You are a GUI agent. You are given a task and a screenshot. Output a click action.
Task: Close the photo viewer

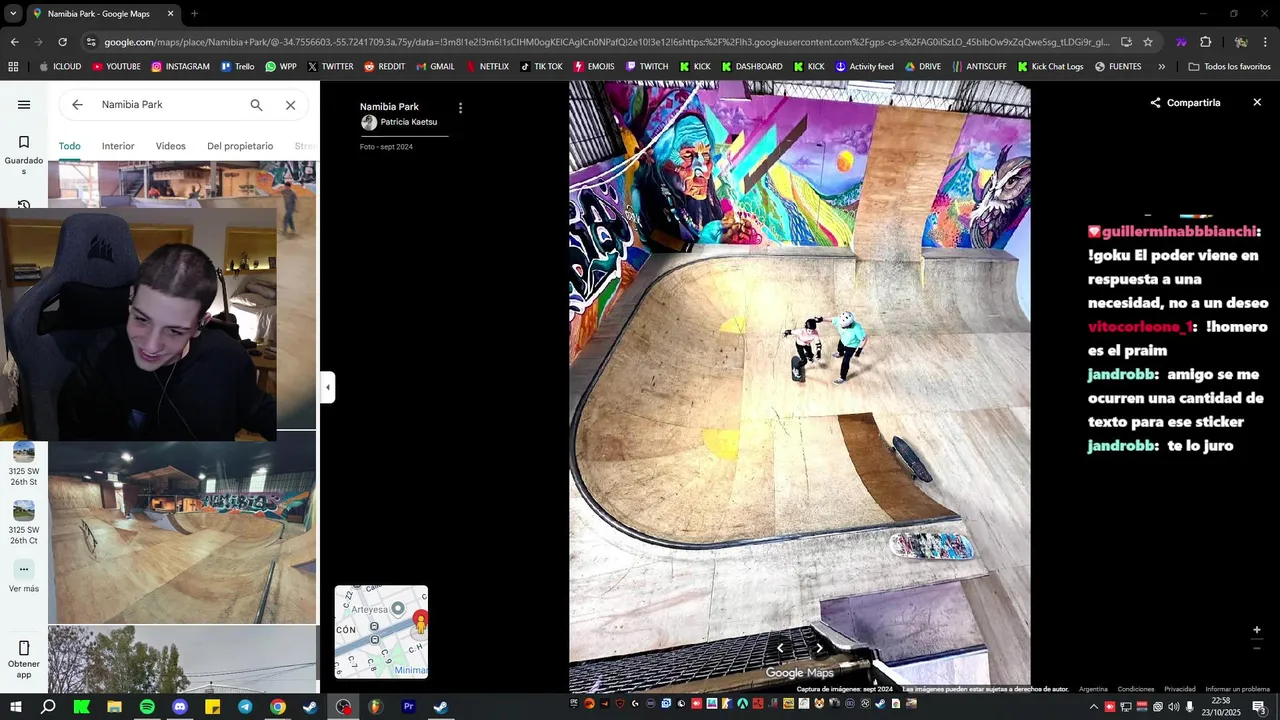tap(1257, 103)
